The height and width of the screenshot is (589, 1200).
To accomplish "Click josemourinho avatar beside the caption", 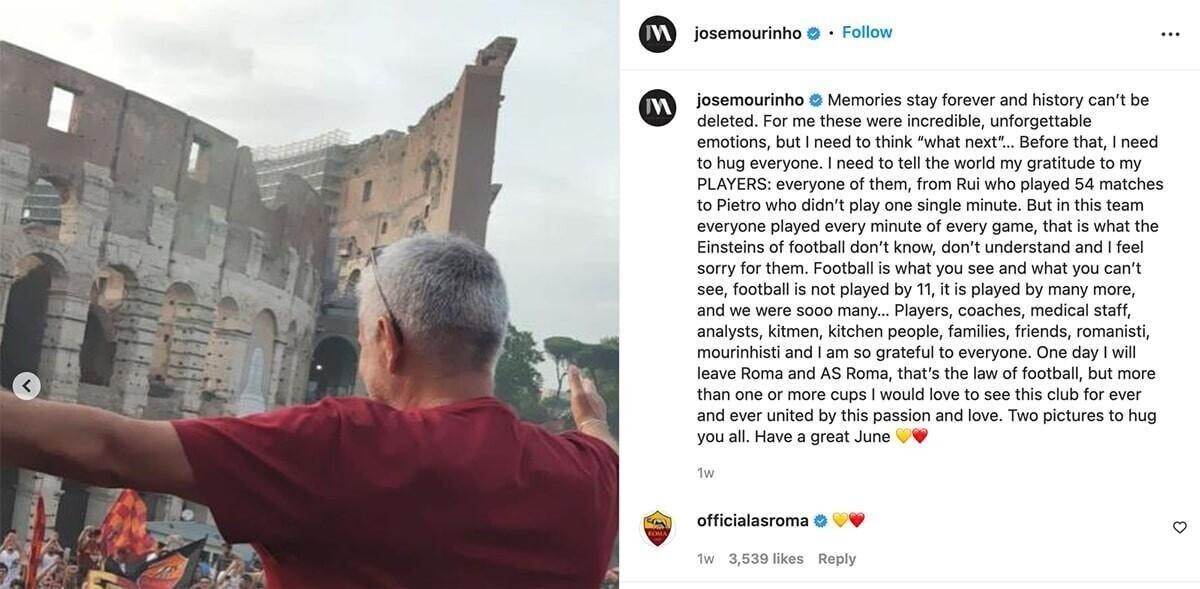I will point(657,107).
